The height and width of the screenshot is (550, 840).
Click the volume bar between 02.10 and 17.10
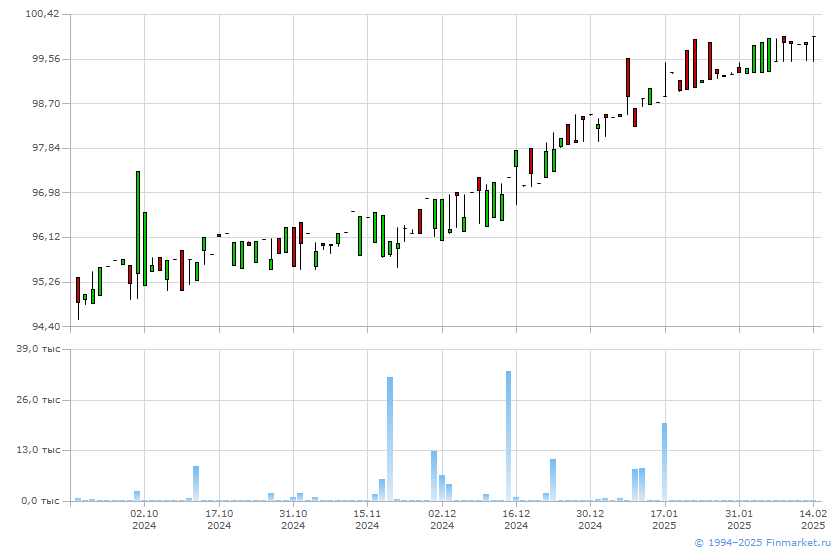click(x=196, y=484)
